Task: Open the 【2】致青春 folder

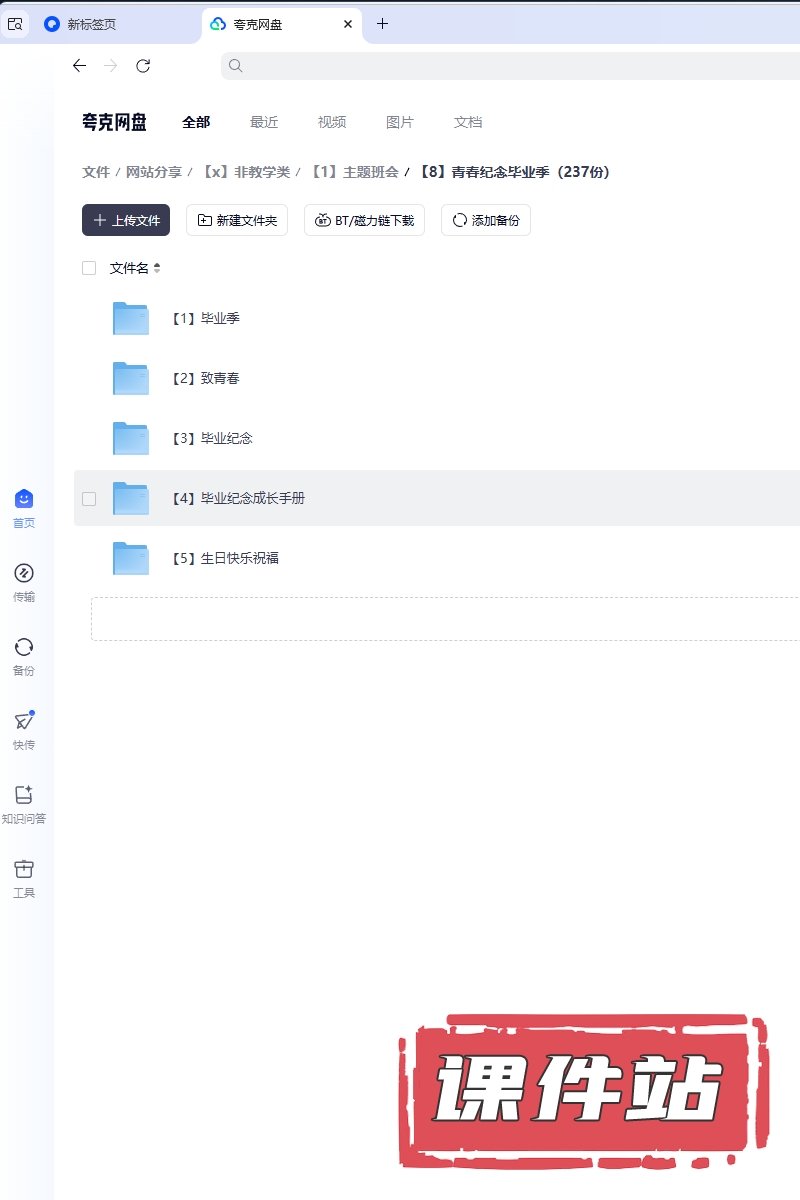Action: [x=220, y=378]
